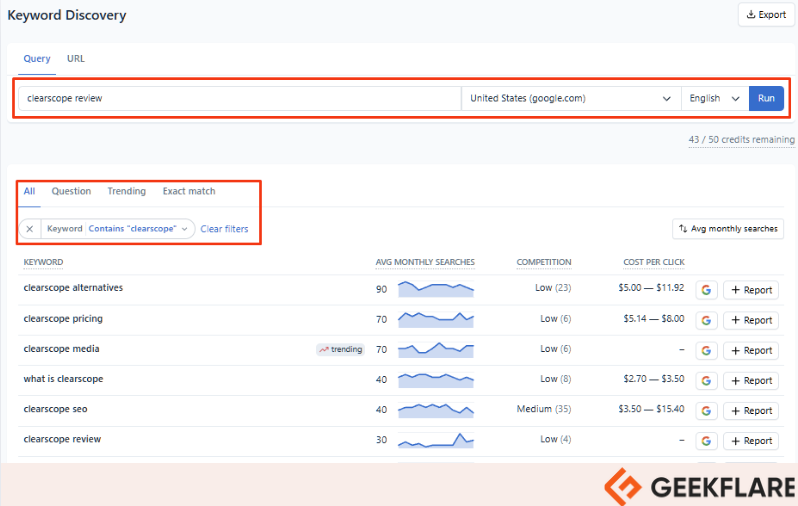Click the clearscope seo keyword
798x506 pixels.
tap(55, 409)
